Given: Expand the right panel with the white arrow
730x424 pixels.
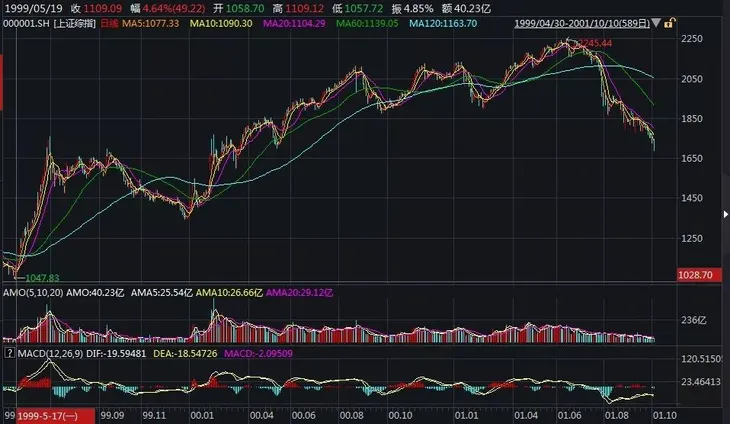Looking at the screenshot, I should [x=725, y=212].
